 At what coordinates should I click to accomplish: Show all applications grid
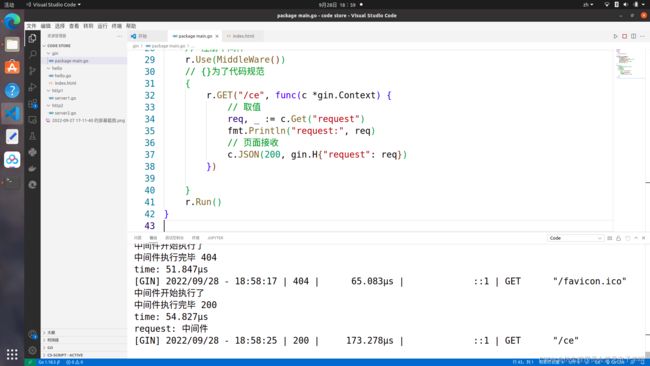click(x=12, y=354)
